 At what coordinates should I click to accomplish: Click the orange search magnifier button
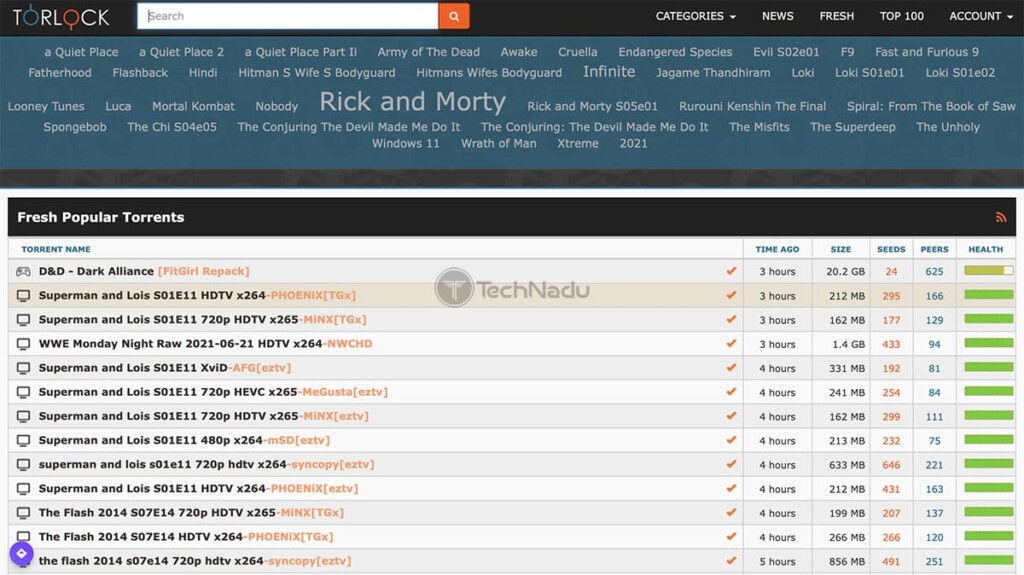click(x=453, y=16)
